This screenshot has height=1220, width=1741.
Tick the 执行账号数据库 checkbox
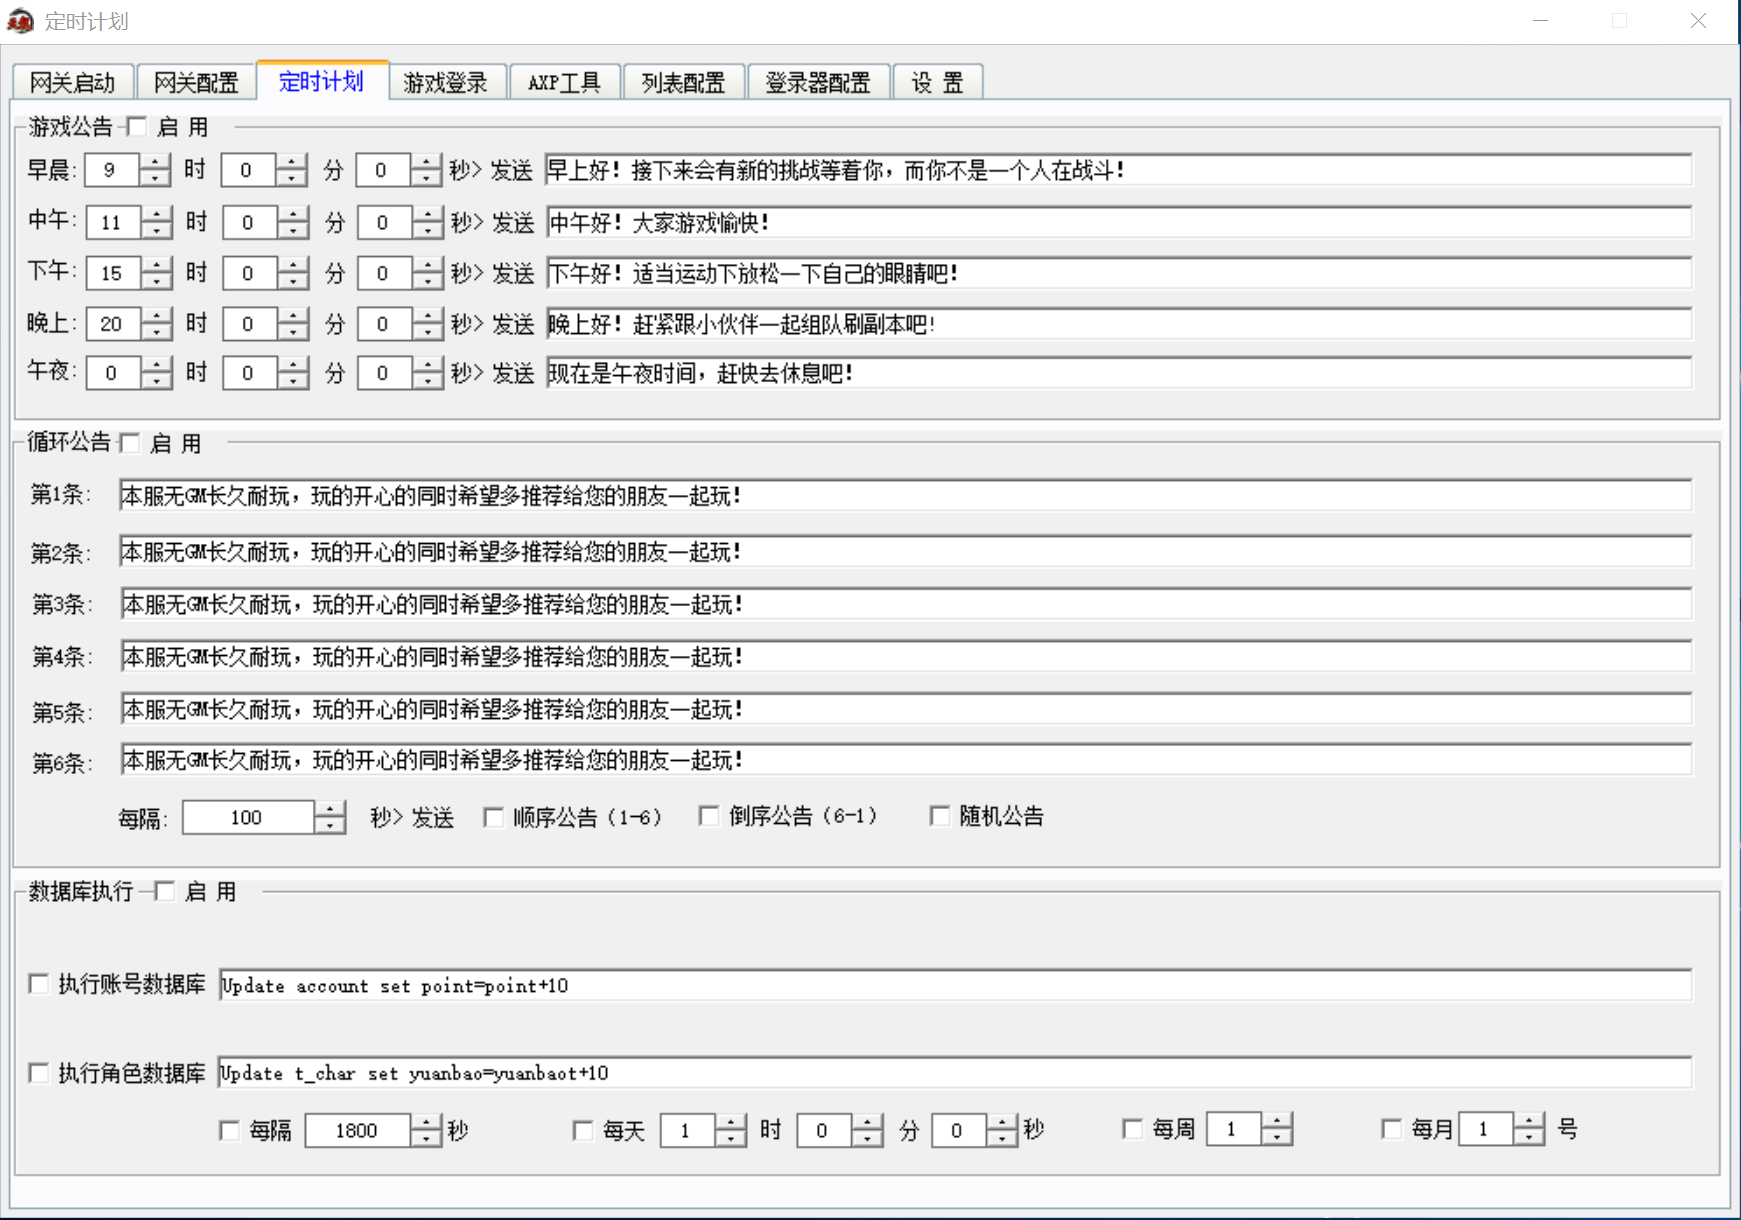point(39,984)
